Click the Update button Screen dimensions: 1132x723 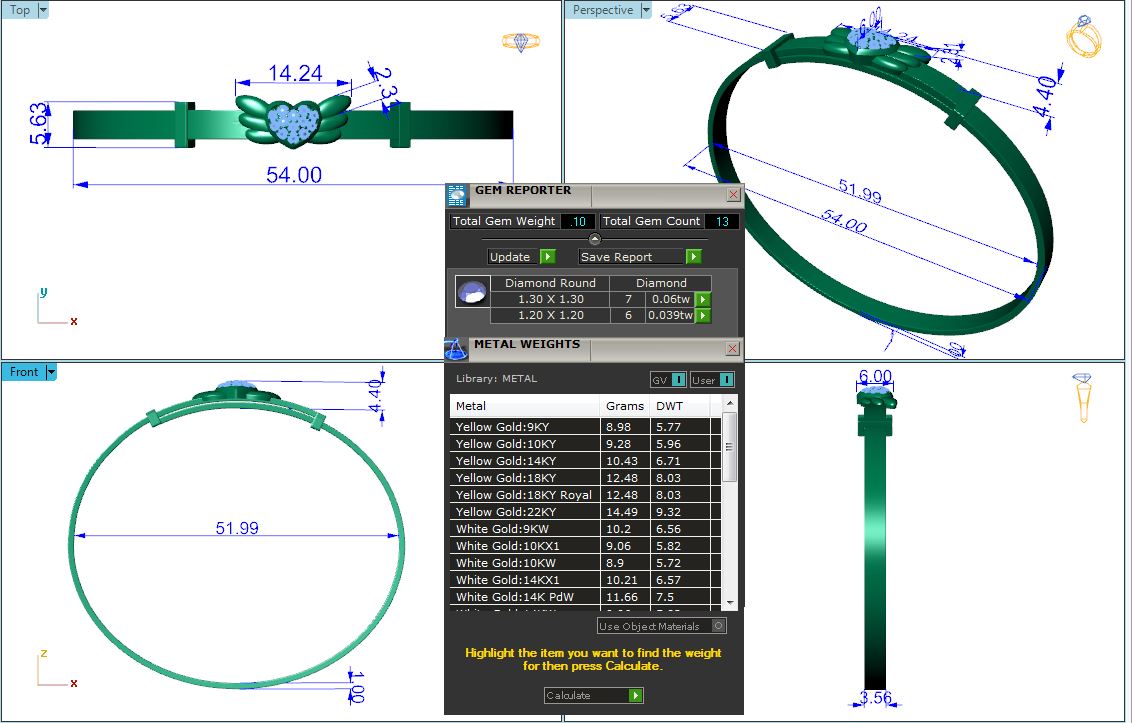pyautogui.click(x=510, y=257)
